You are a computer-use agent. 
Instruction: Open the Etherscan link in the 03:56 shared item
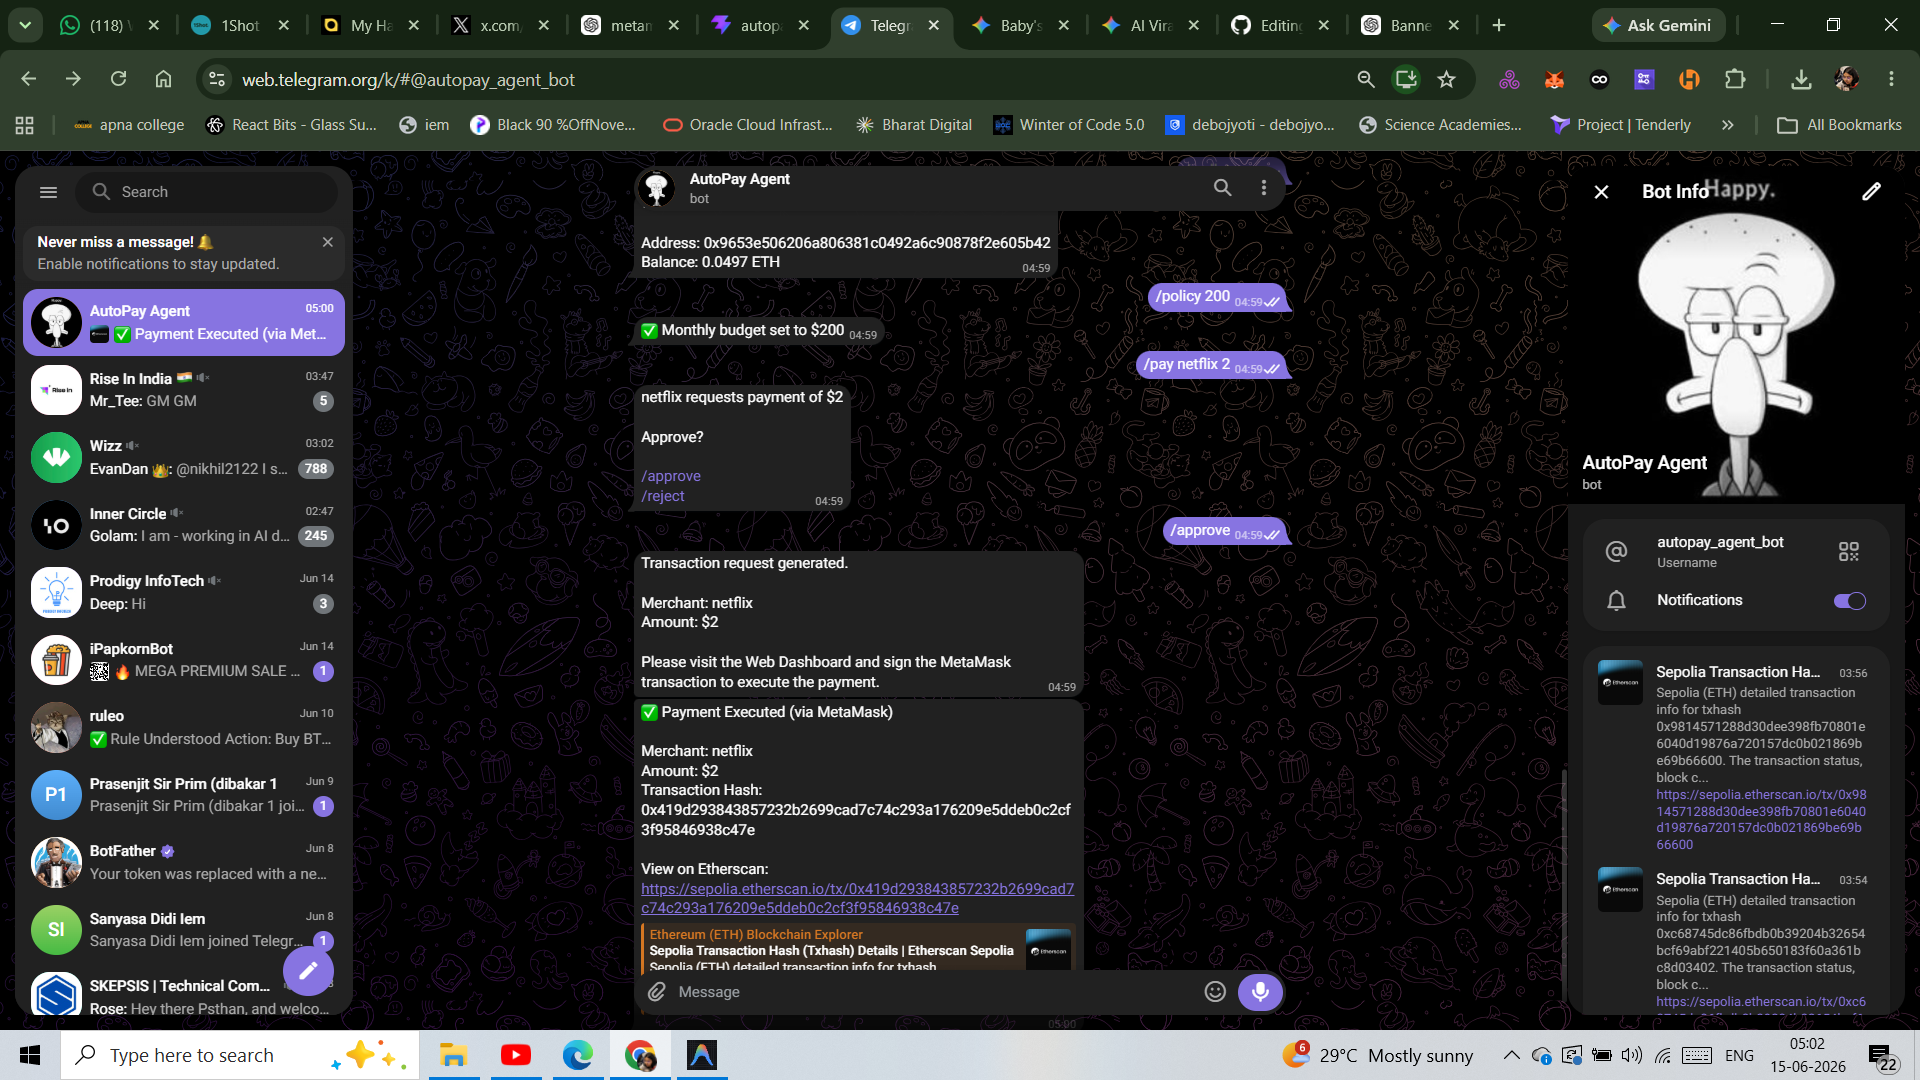click(x=1761, y=820)
